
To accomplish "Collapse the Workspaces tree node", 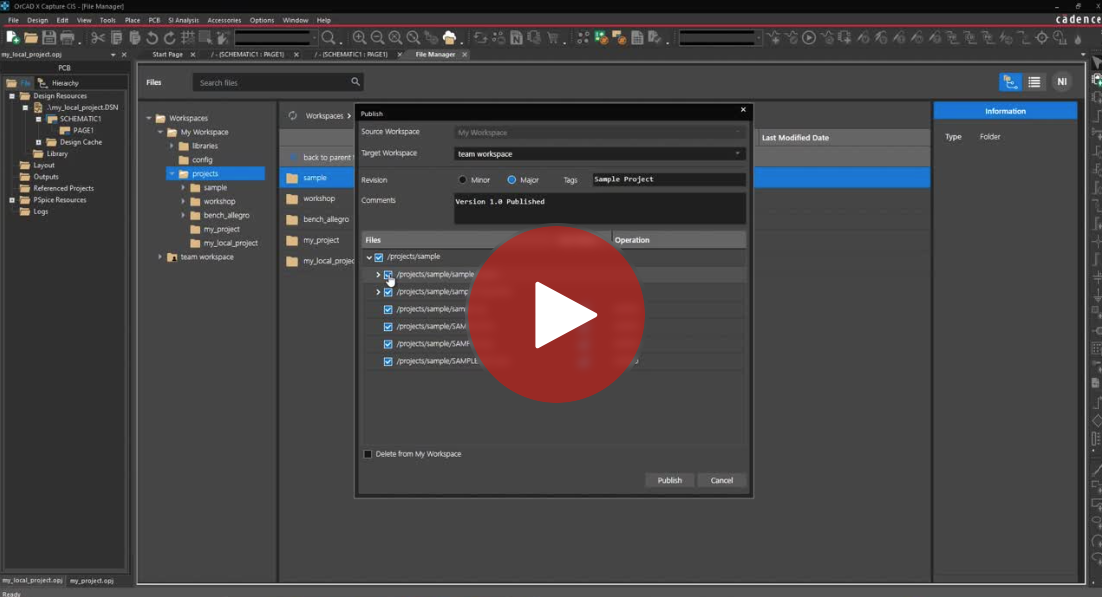I will pyautogui.click(x=149, y=118).
